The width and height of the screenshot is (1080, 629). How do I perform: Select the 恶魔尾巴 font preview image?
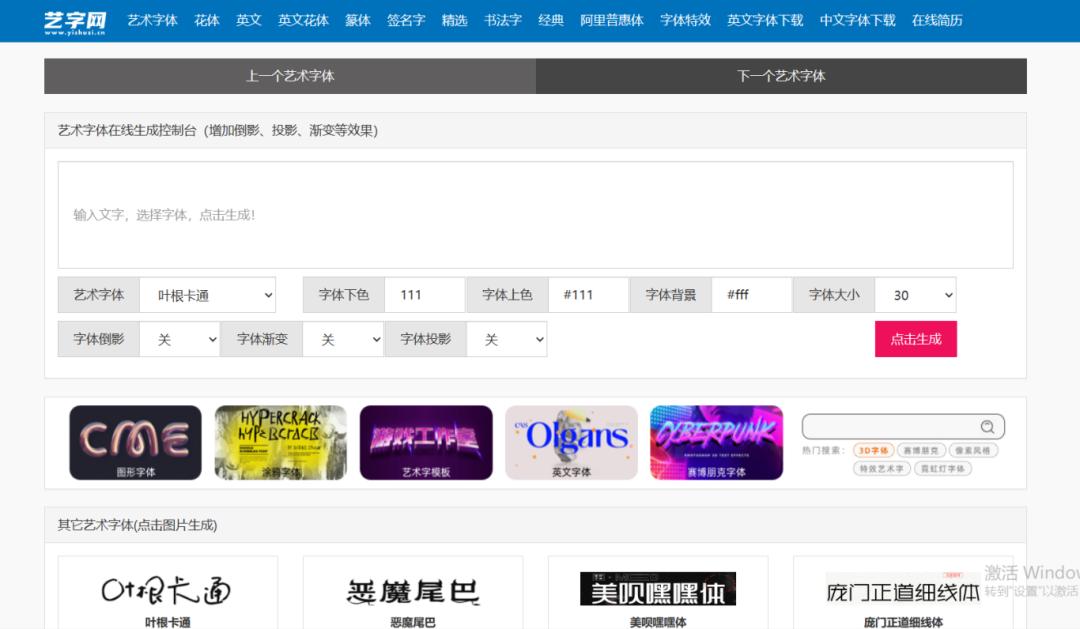(413, 591)
